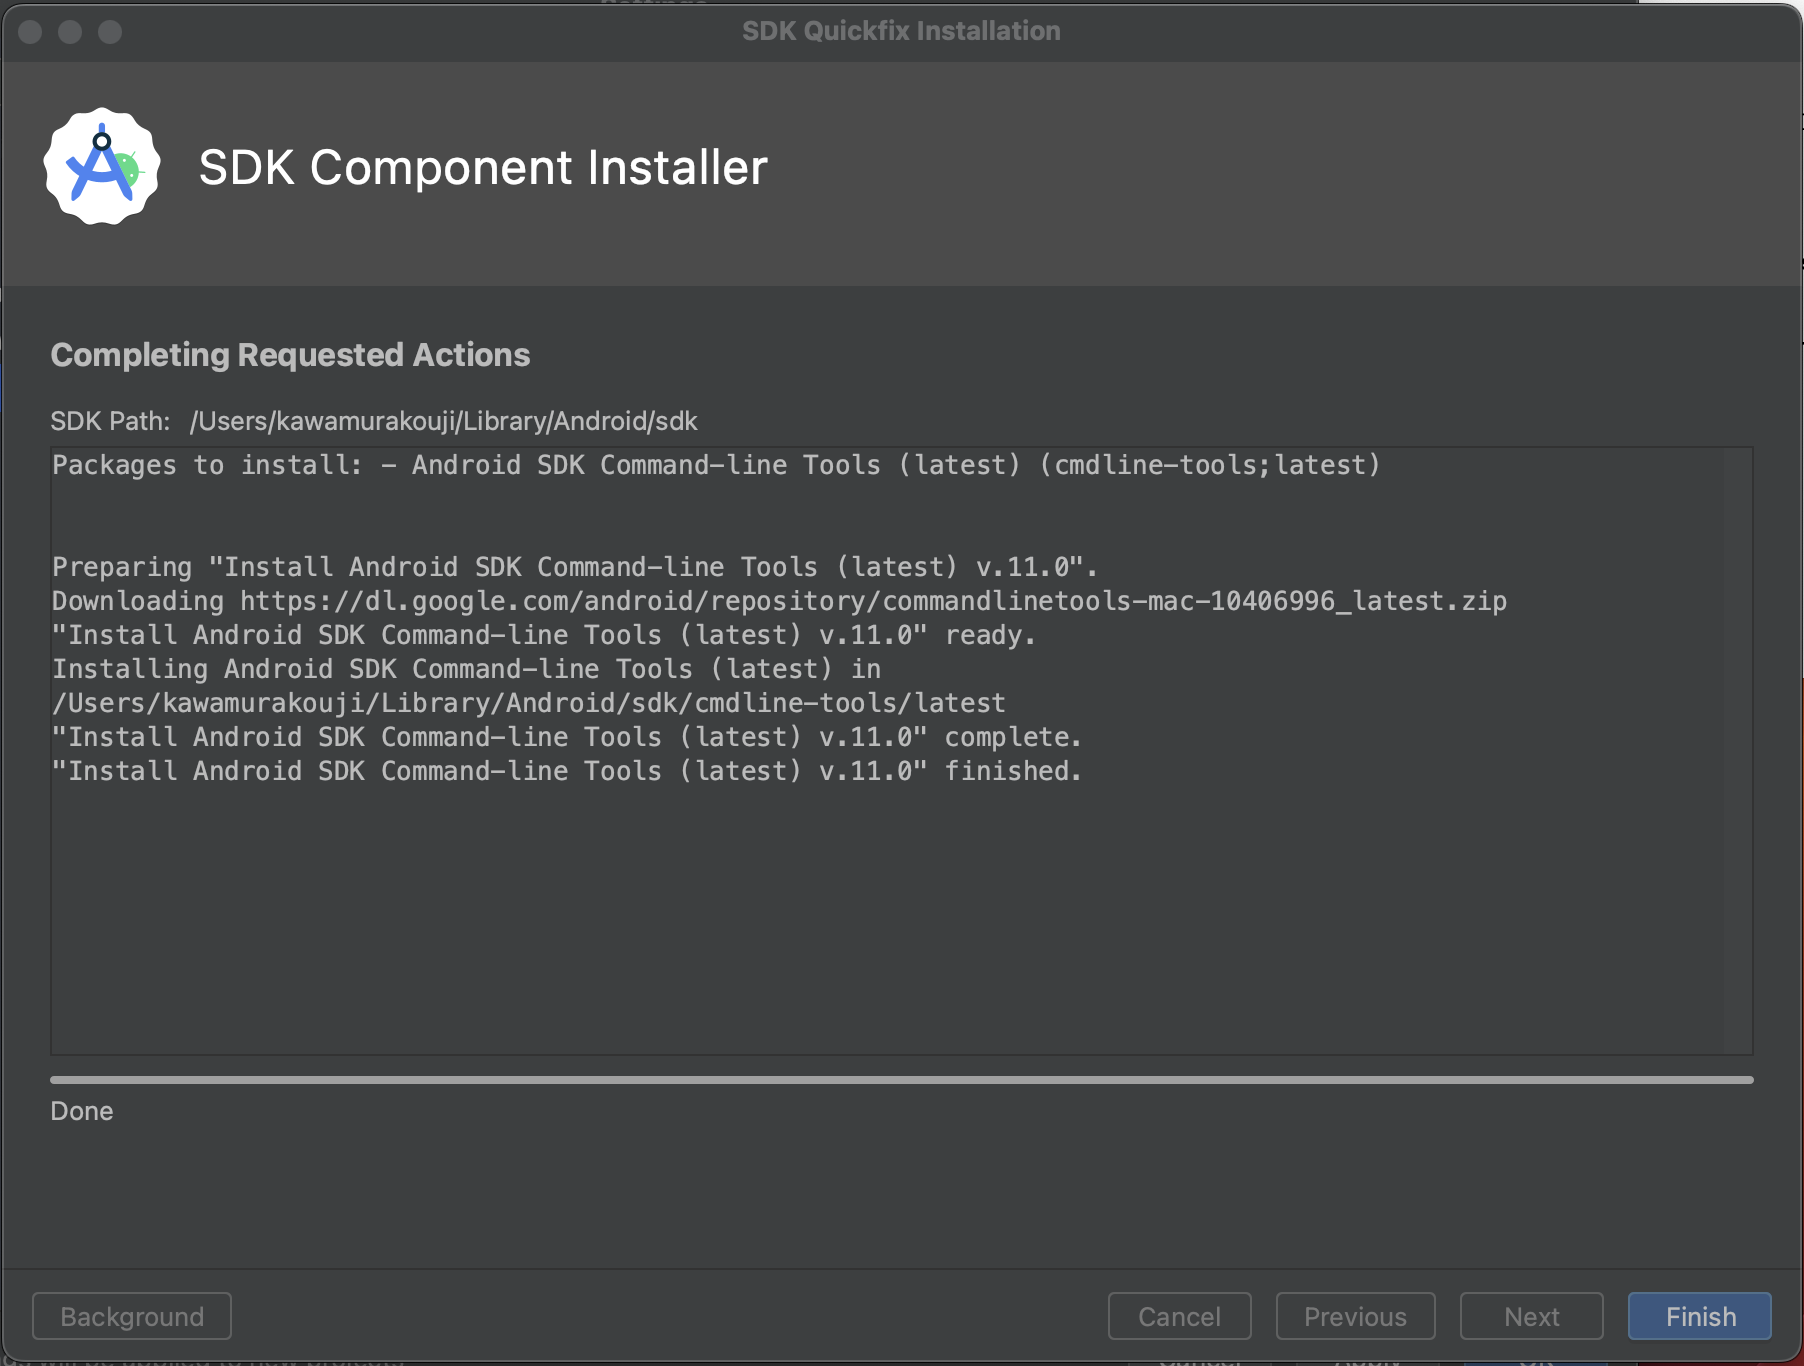Click the SDK Quickfix Installation title bar
This screenshot has width=1804, height=1366.
(901, 31)
